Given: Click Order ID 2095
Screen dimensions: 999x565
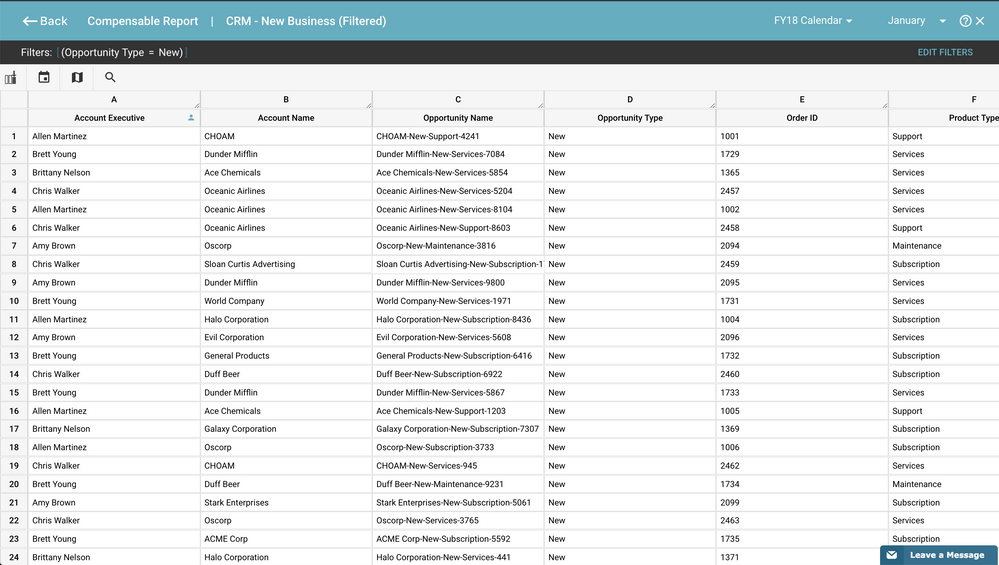Looking at the screenshot, I should click(x=802, y=283).
